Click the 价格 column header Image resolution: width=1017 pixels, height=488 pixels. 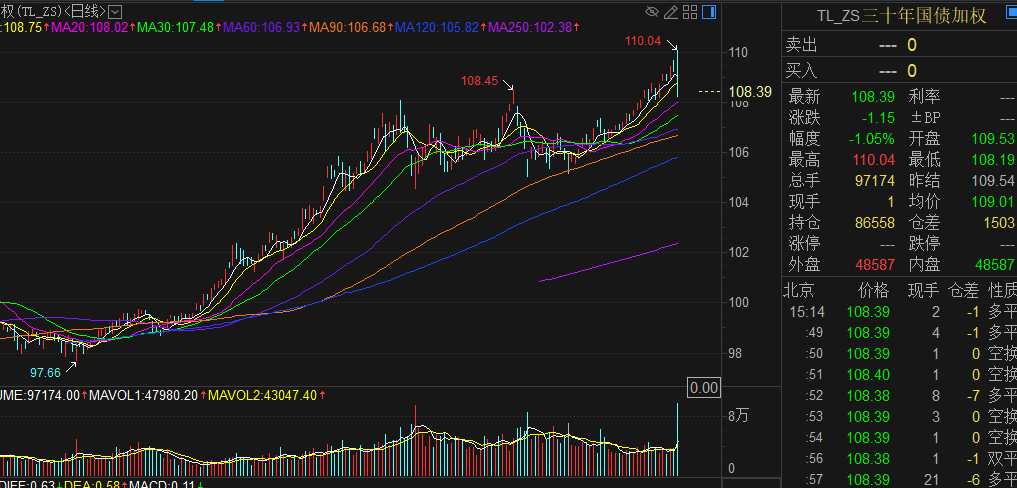tap(873, 291)
